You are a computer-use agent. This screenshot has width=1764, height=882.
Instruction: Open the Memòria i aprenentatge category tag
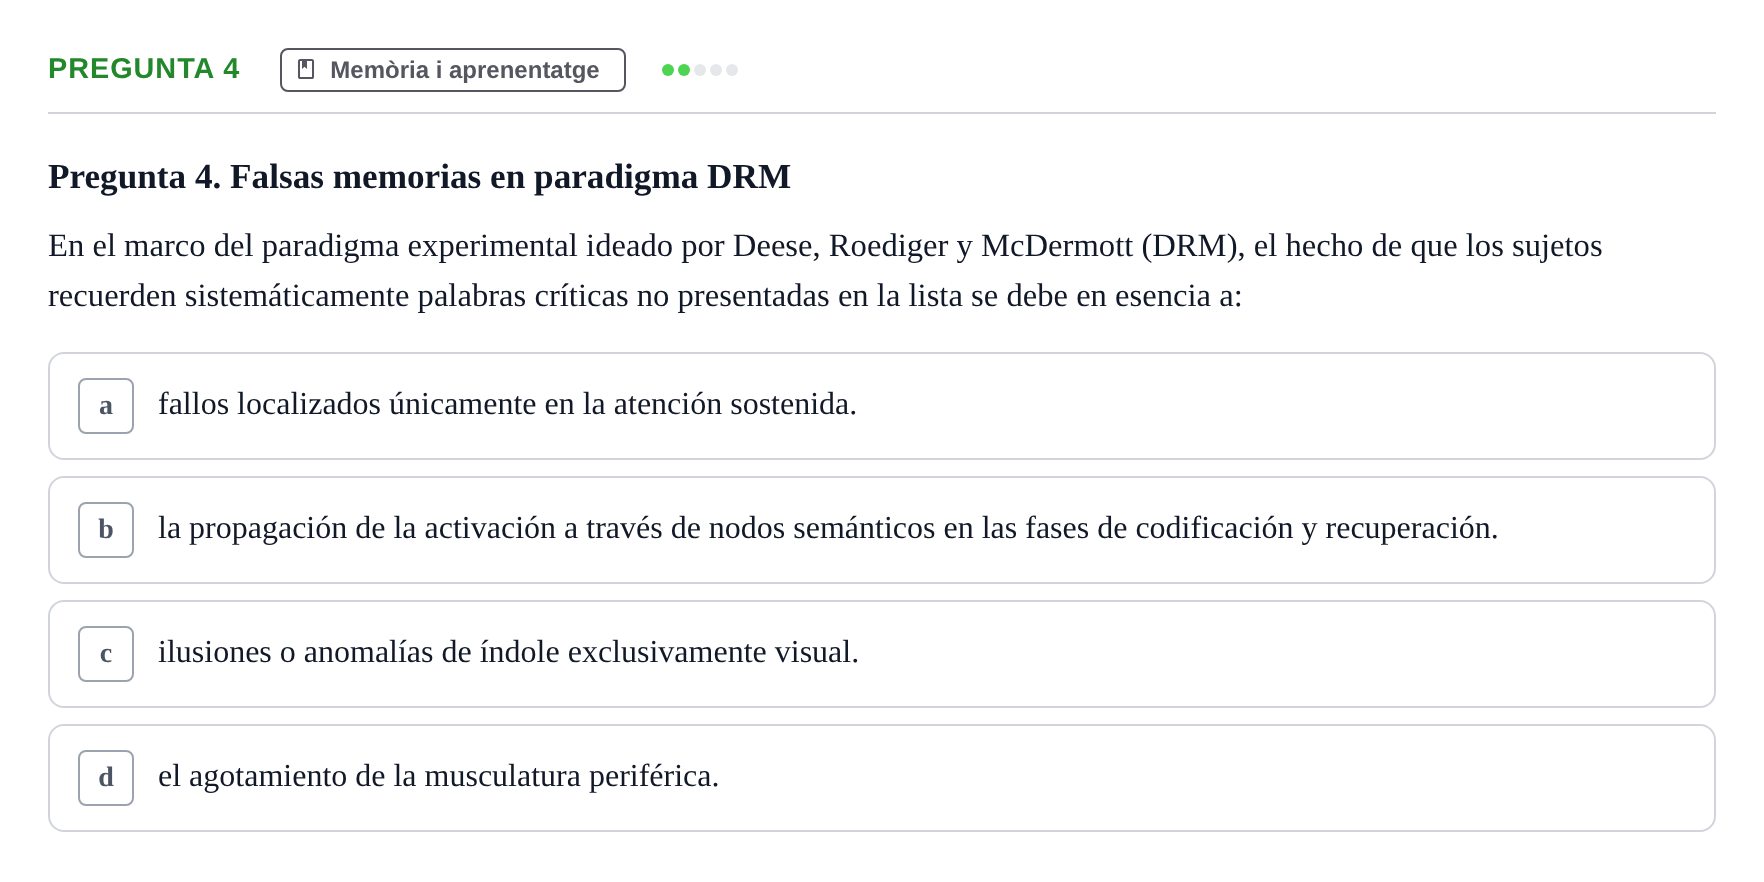[x=453, y=70]
